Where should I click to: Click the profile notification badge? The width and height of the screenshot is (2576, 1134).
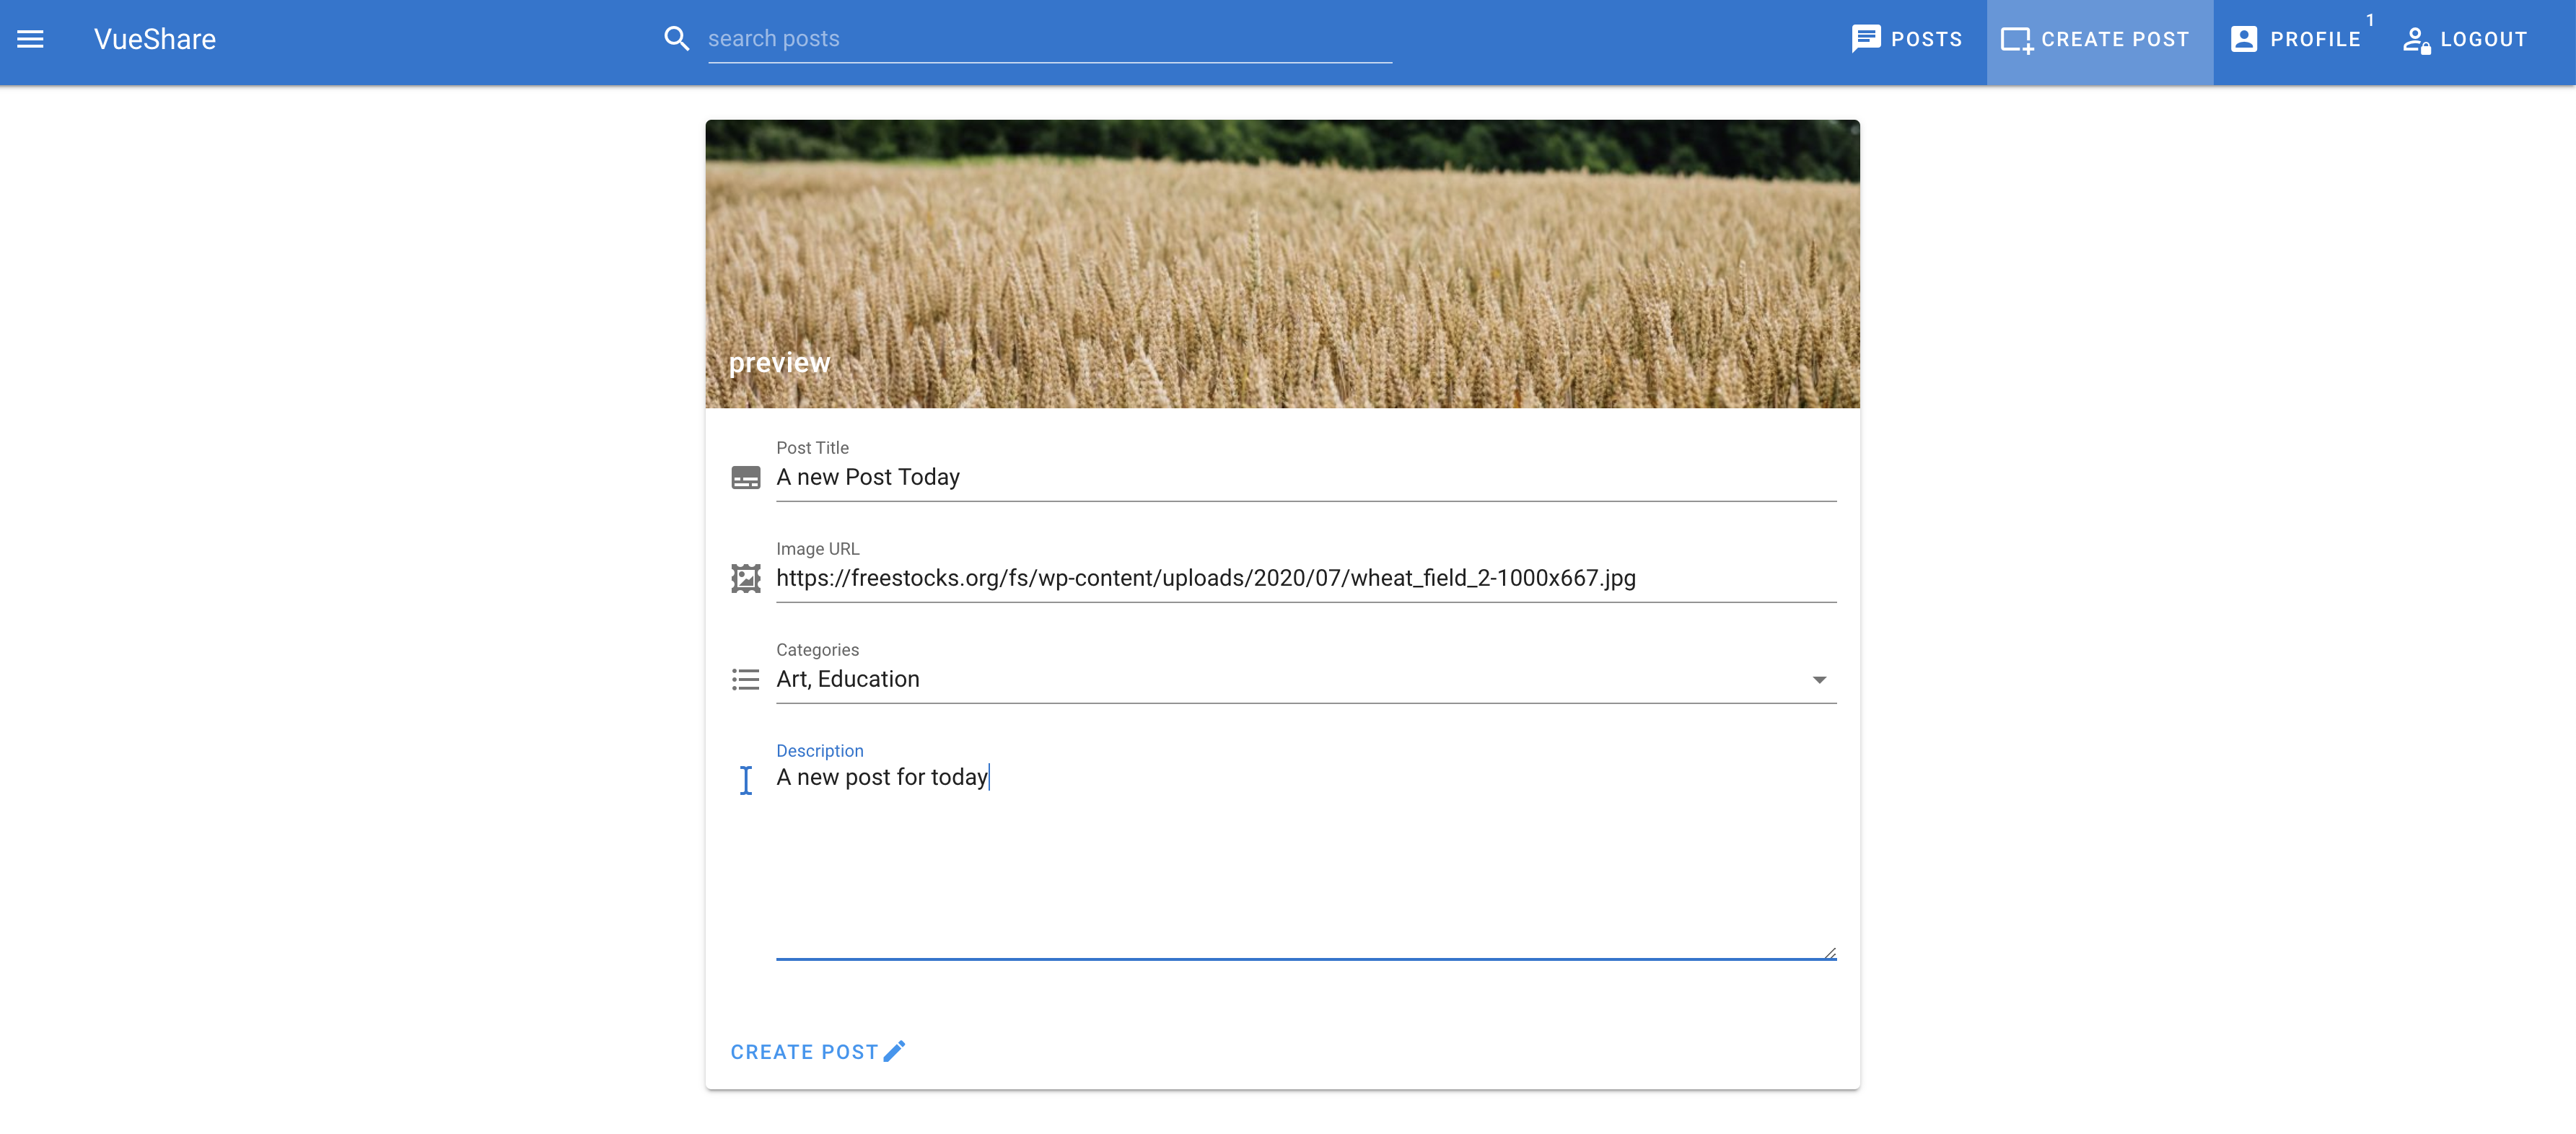[x=2369, y=20]
